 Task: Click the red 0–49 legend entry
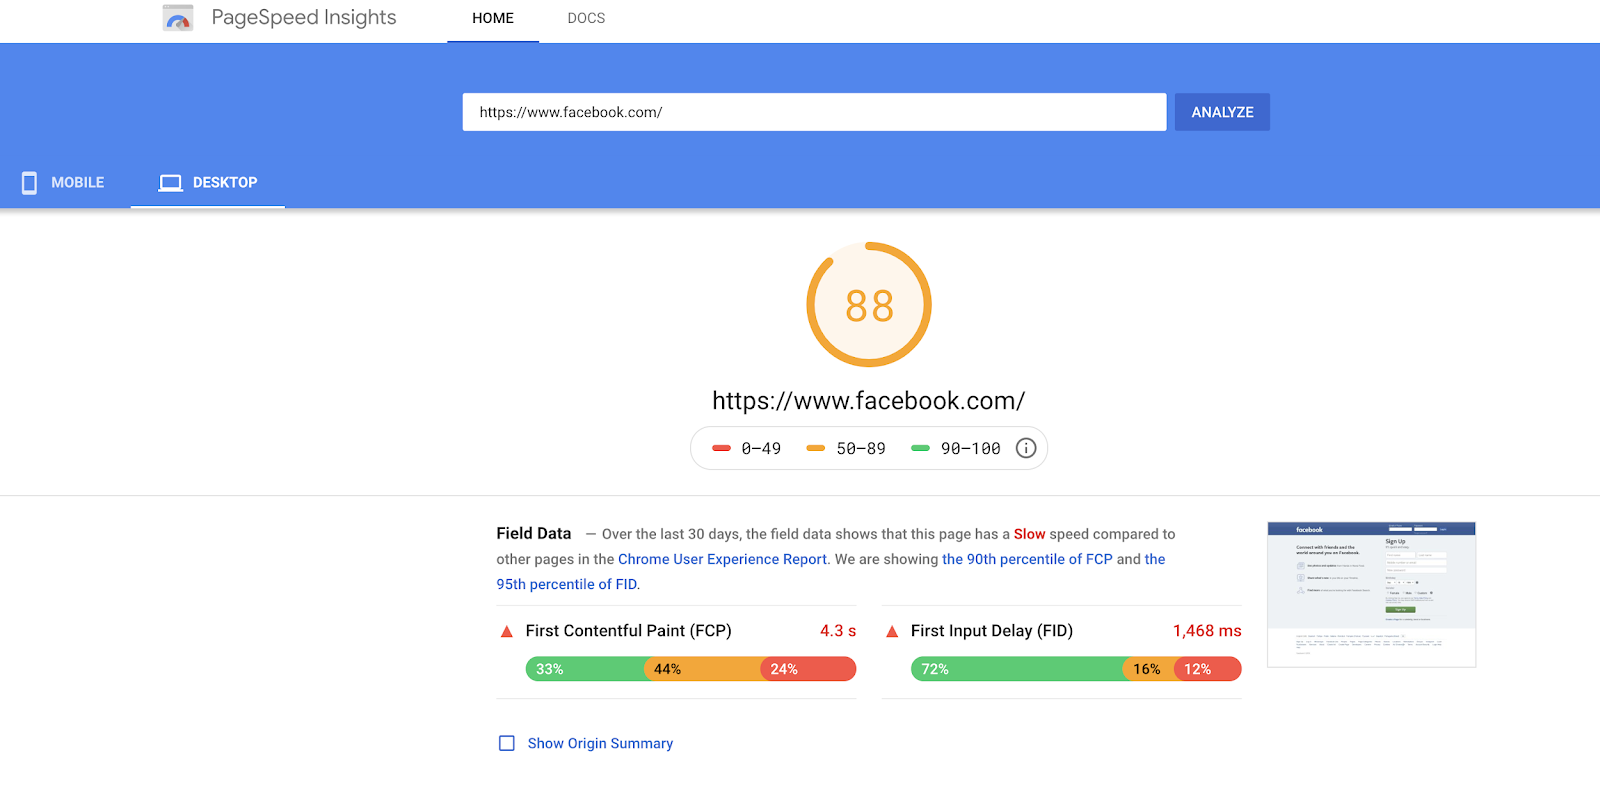pos(746,448)
